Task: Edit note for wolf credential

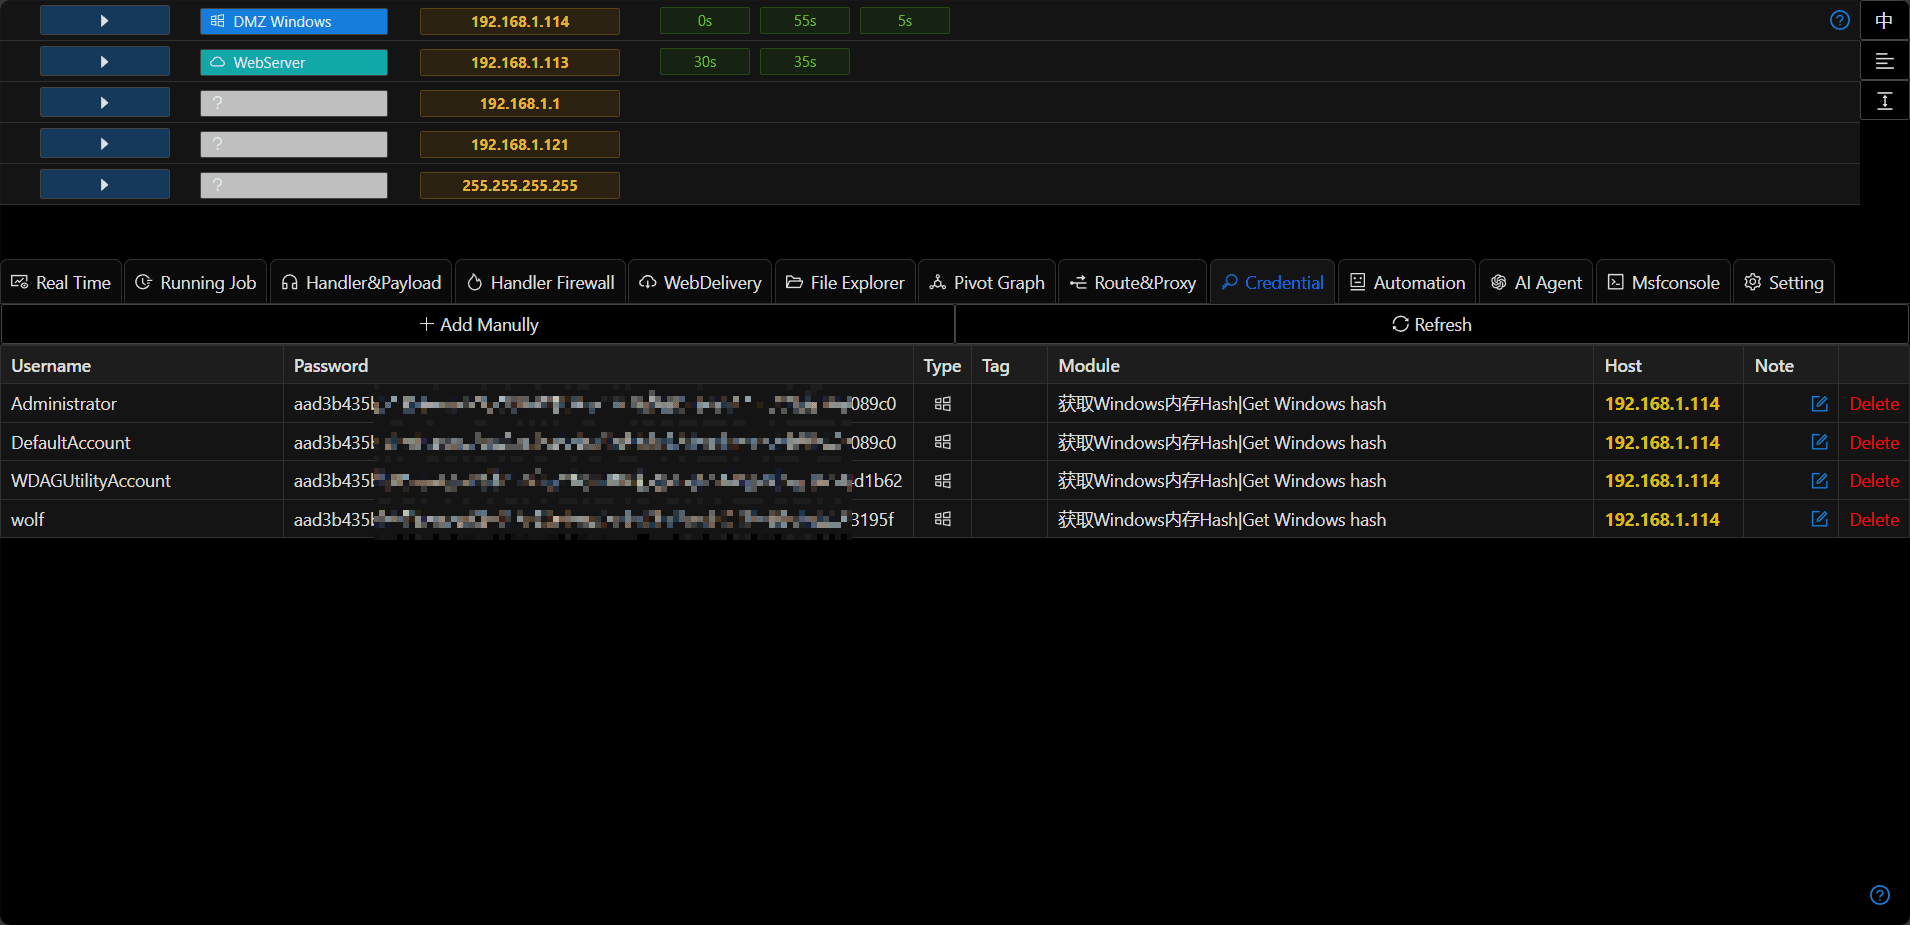Action: (1819, 519)
